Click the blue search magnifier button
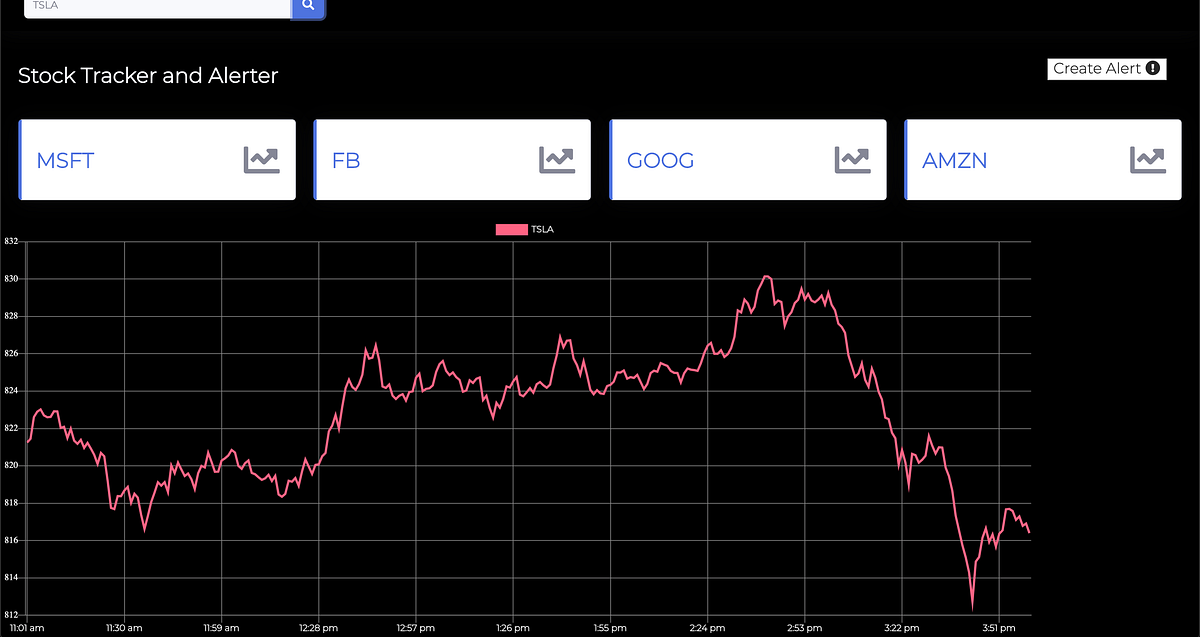 (308, 7)
